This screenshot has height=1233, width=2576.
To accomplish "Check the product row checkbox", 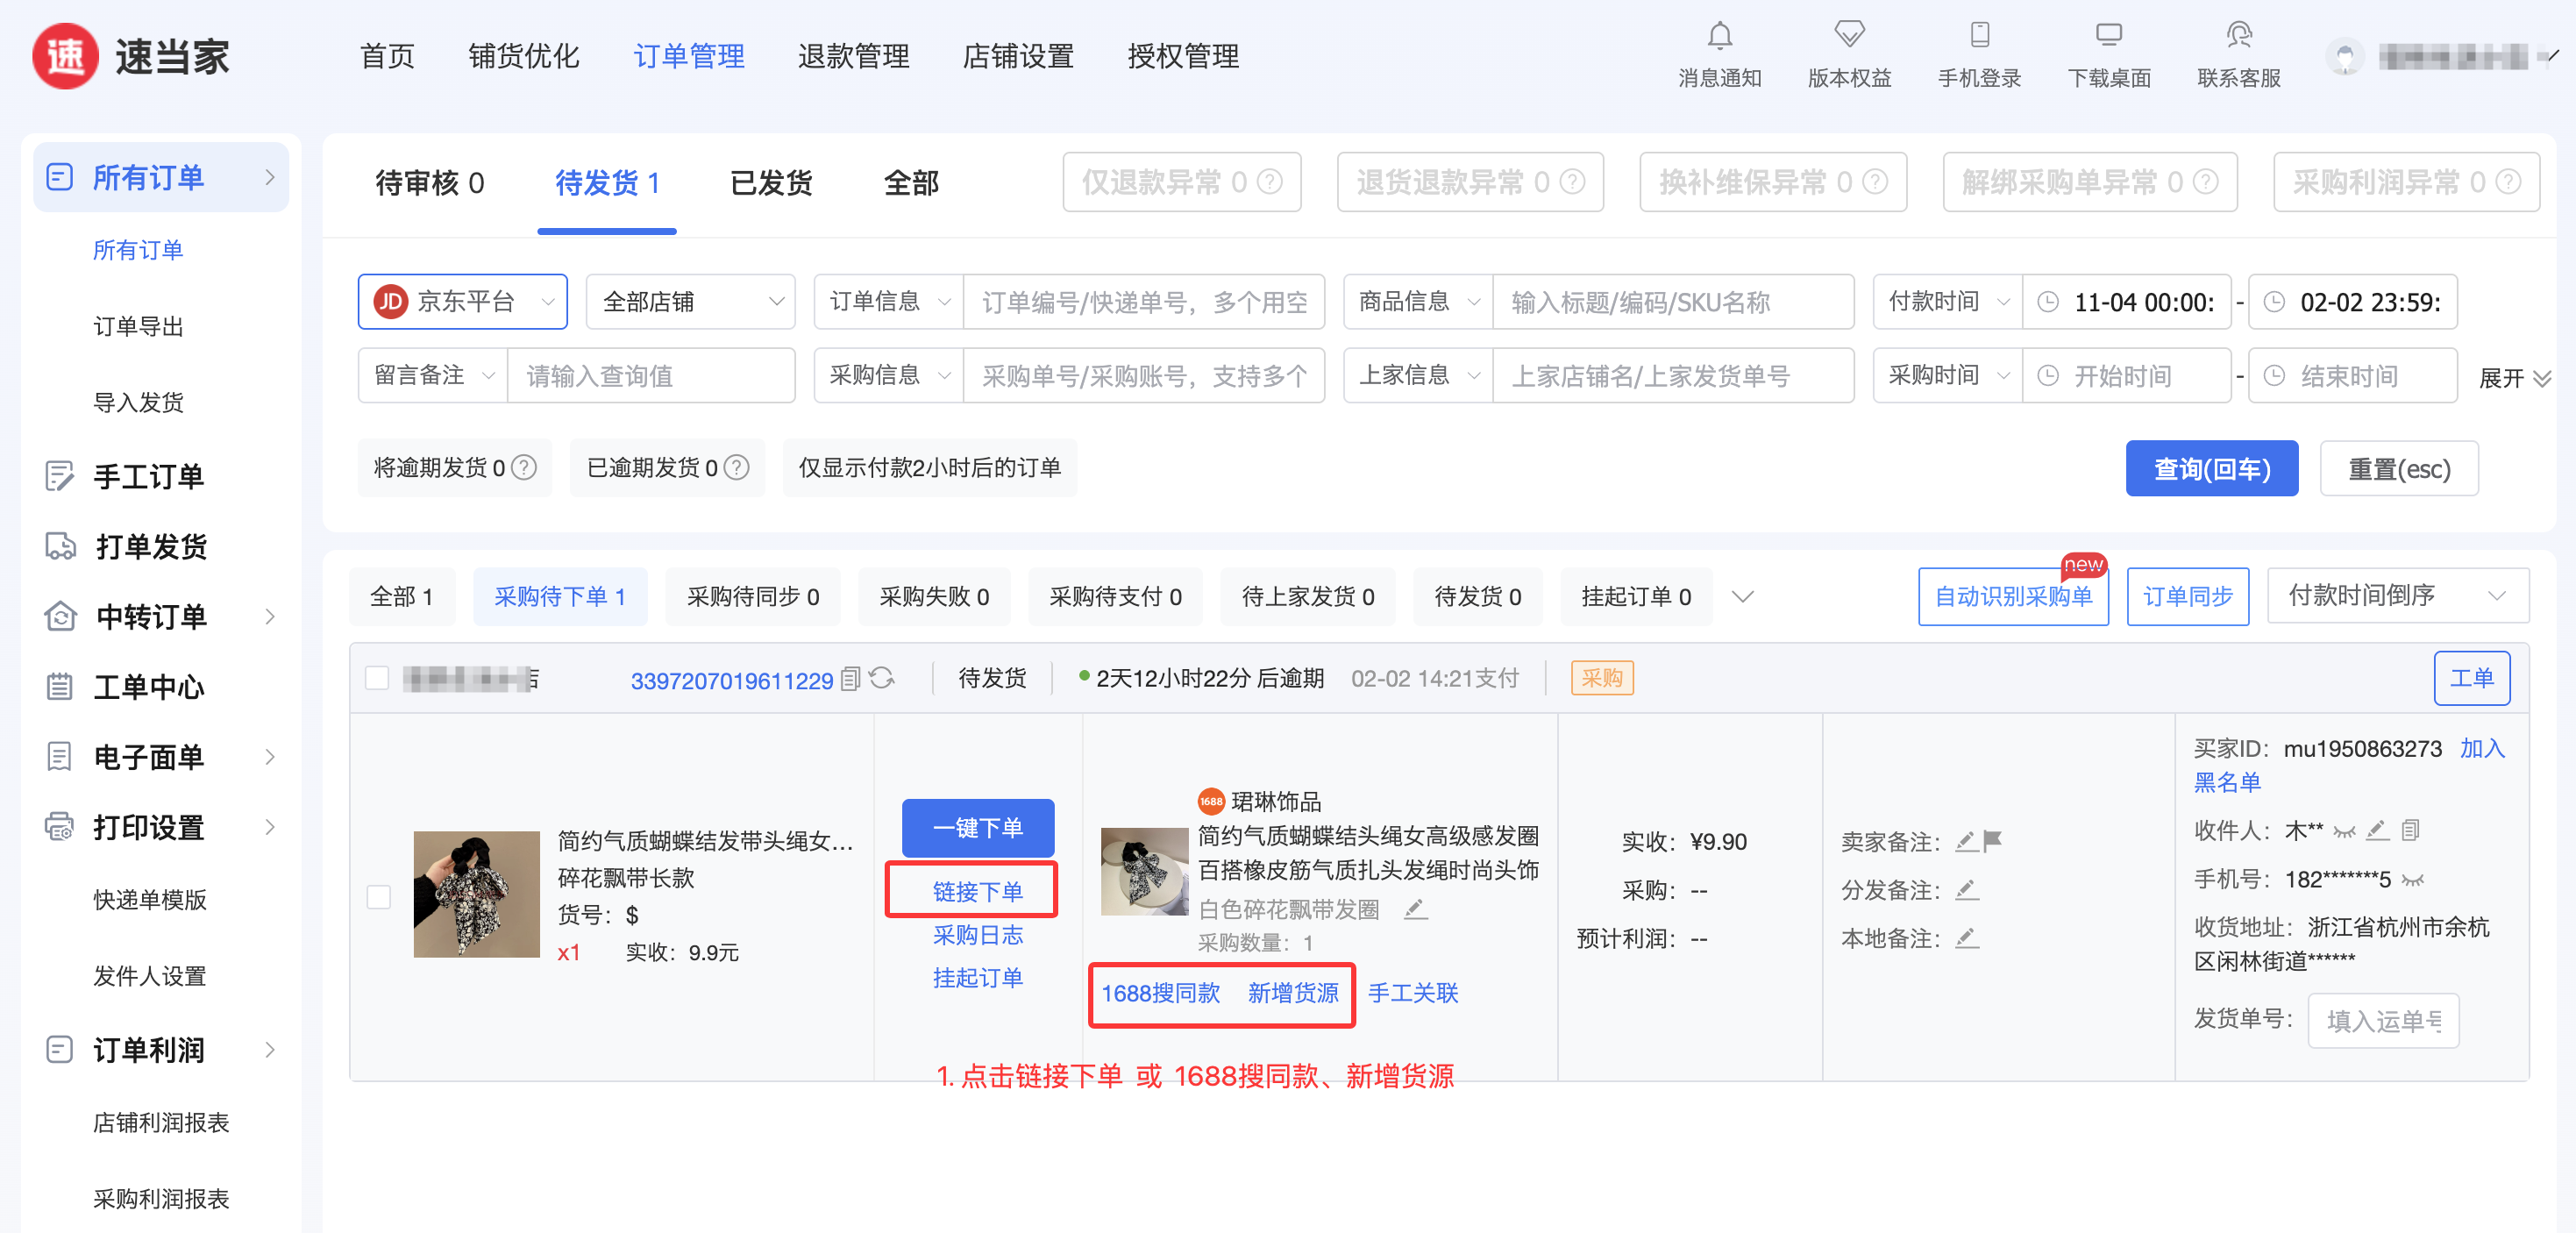I will coord(379,897).
